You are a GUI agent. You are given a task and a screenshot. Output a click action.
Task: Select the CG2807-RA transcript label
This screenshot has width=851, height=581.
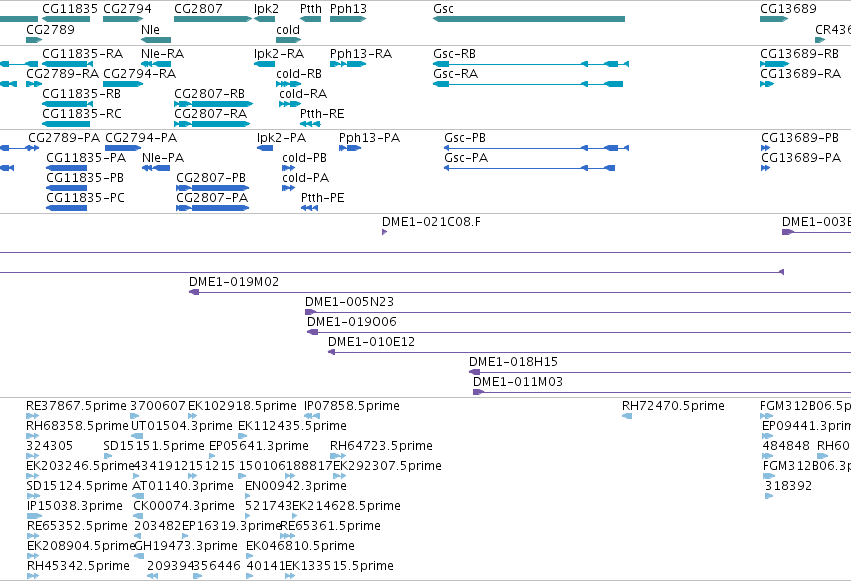[x=211, y=113]
